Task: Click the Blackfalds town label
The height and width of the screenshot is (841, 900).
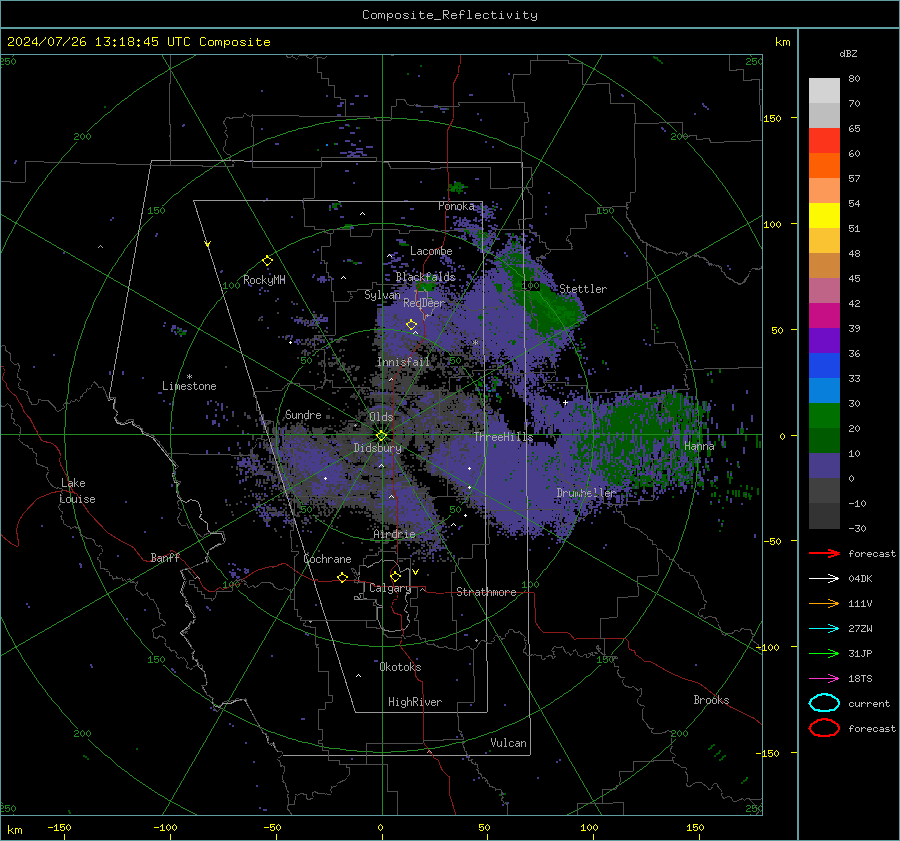Action: tap(425, 277)
